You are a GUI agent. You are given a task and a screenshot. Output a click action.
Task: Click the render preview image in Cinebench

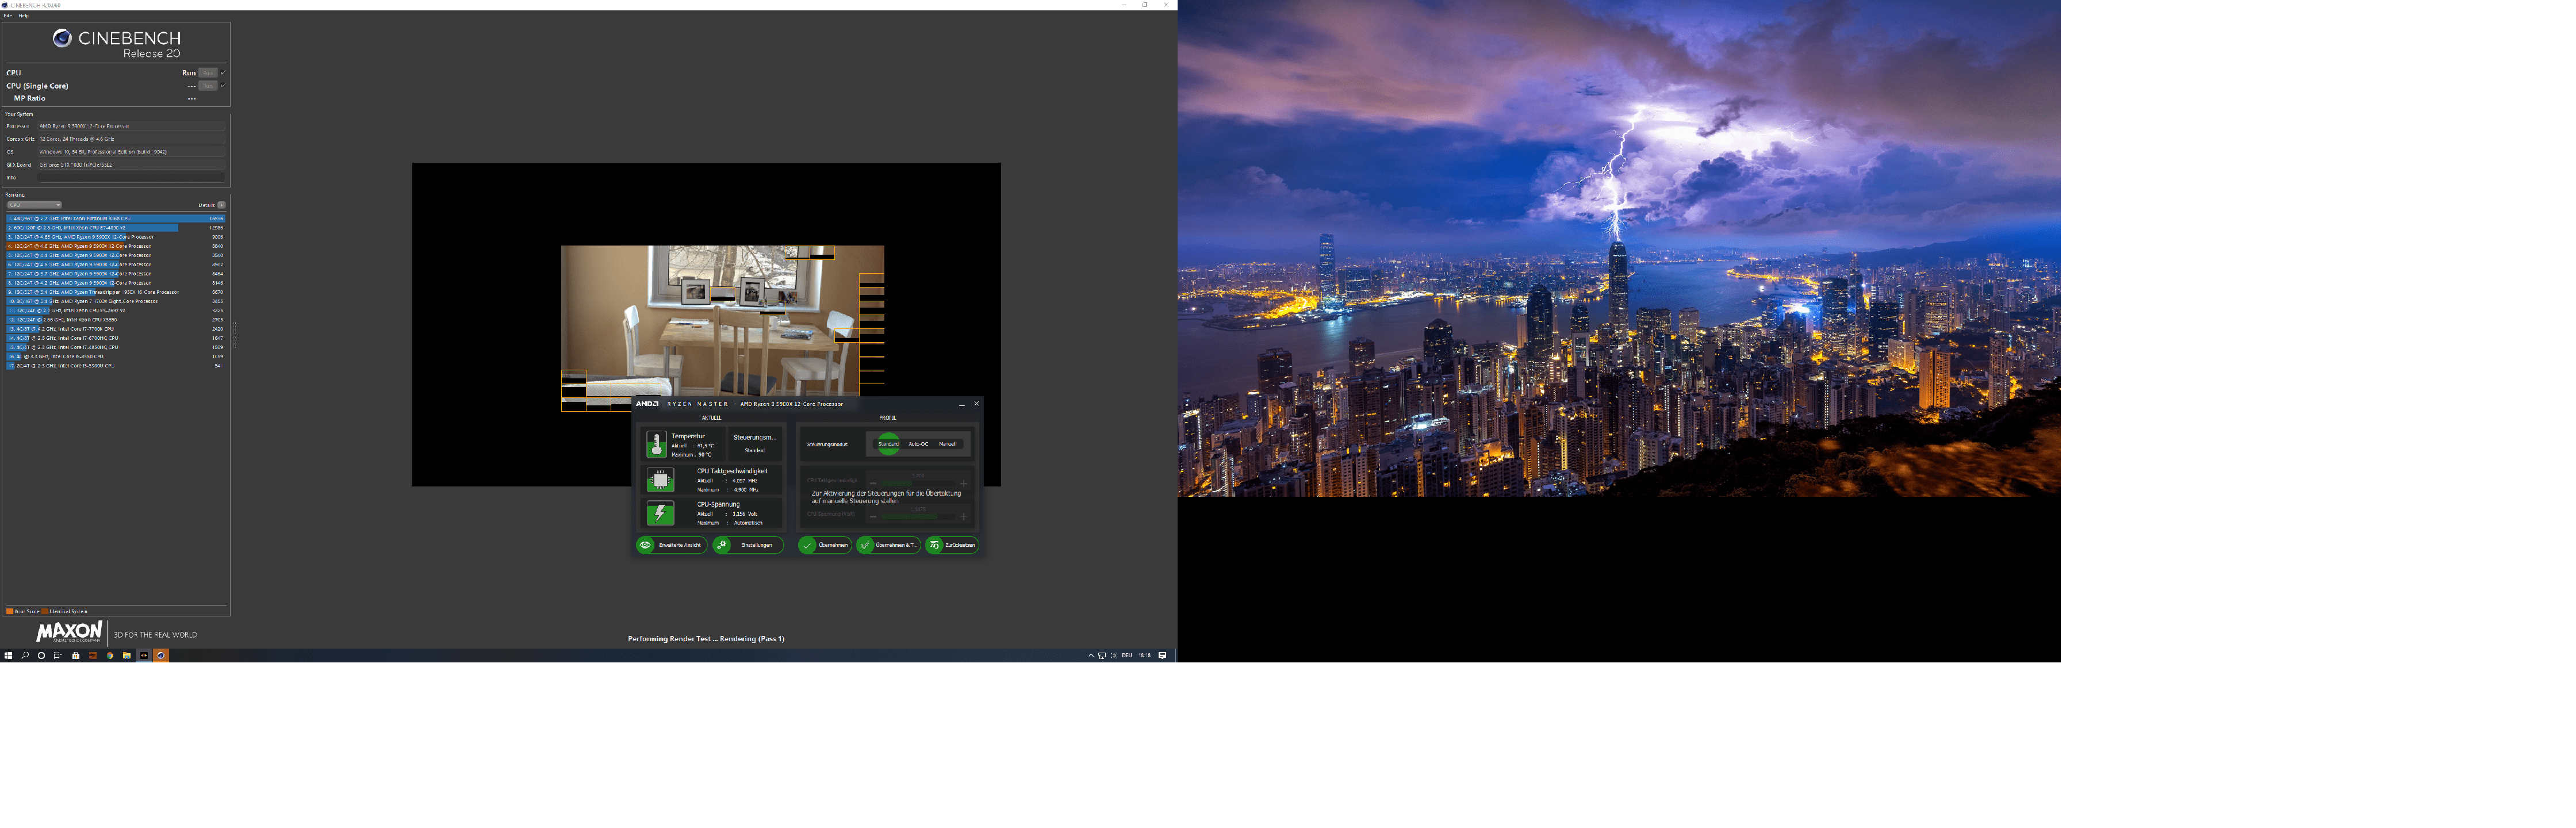click(722, 328)
